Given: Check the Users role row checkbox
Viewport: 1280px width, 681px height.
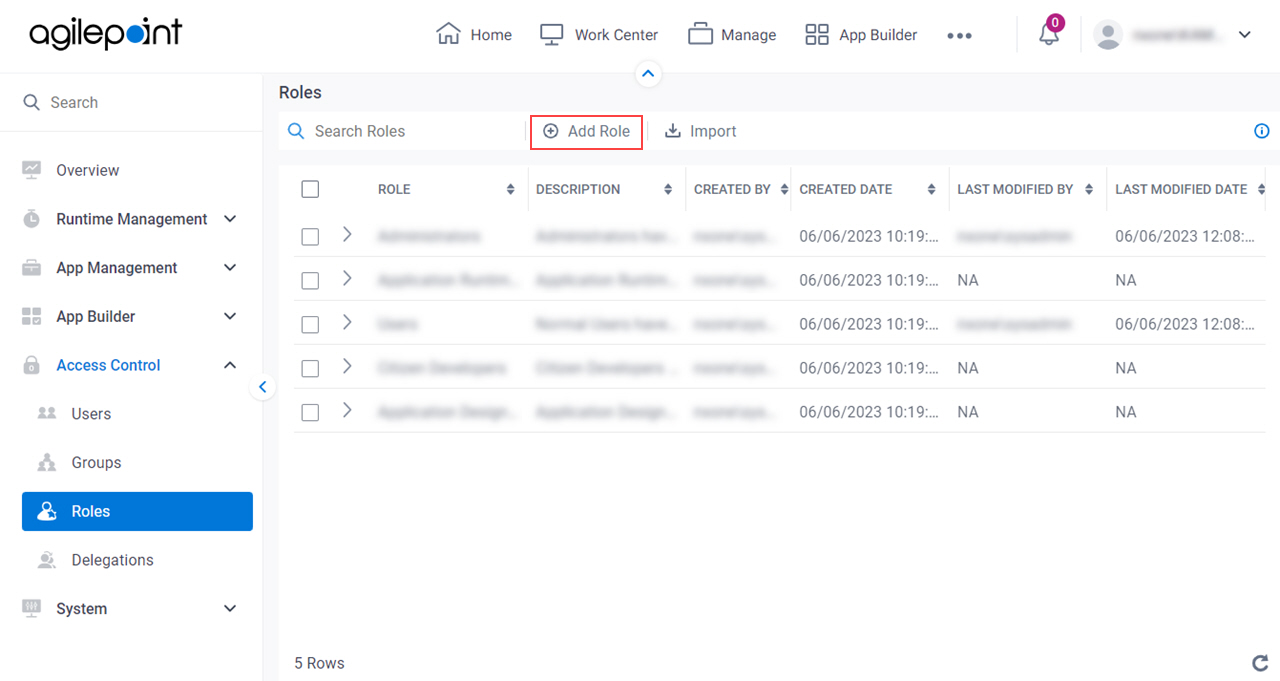Looking at the screenshot, I should 310,325.
